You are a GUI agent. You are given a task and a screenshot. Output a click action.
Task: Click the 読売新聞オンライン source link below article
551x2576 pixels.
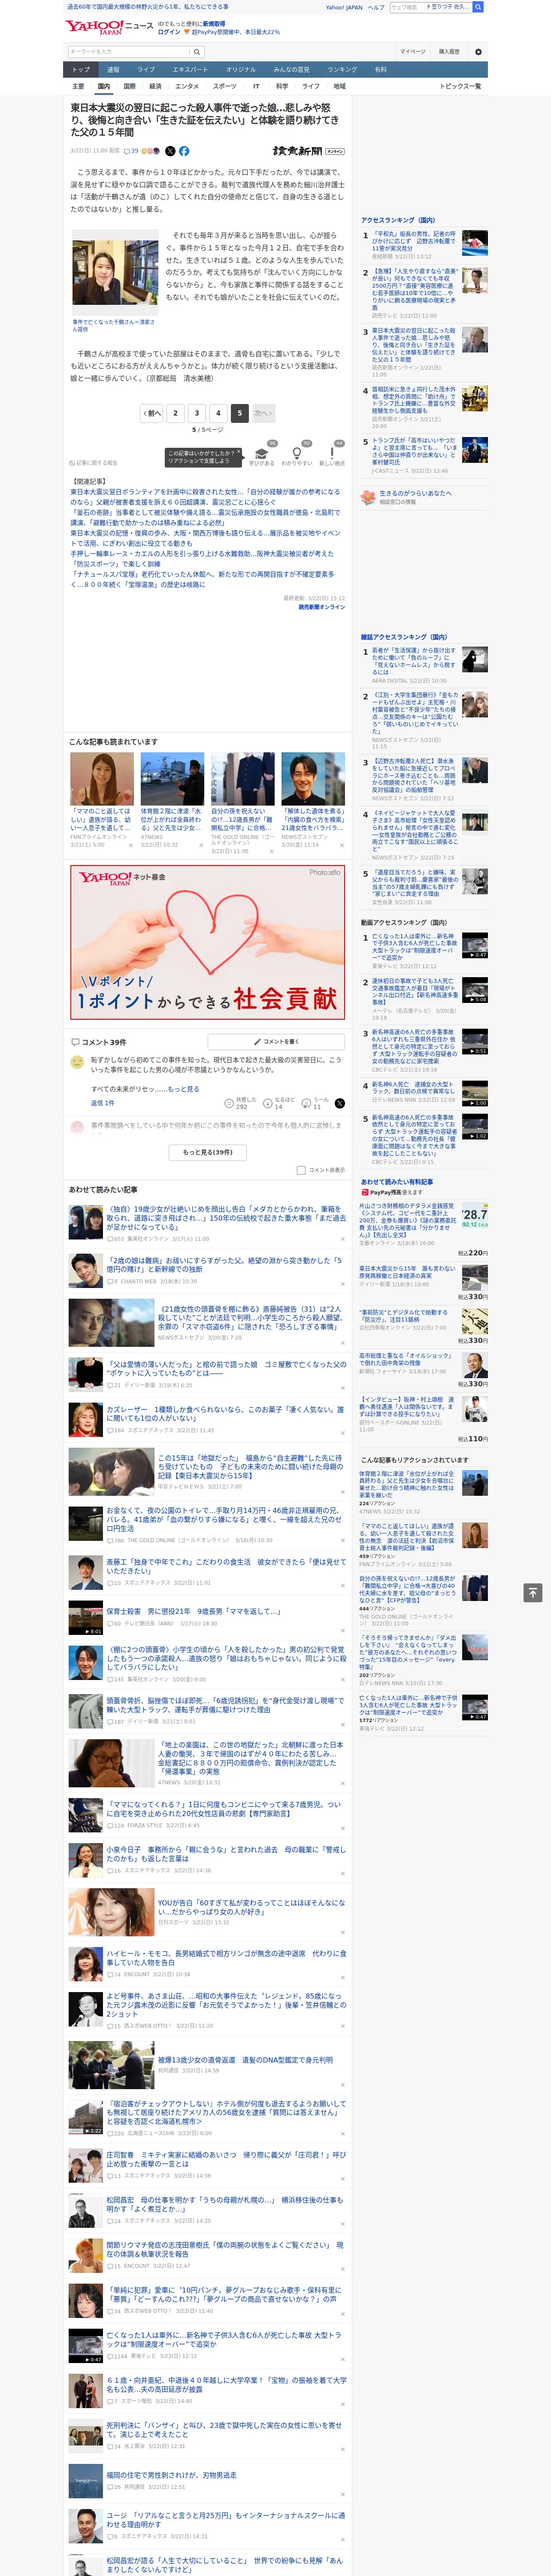tap(321, 607)
